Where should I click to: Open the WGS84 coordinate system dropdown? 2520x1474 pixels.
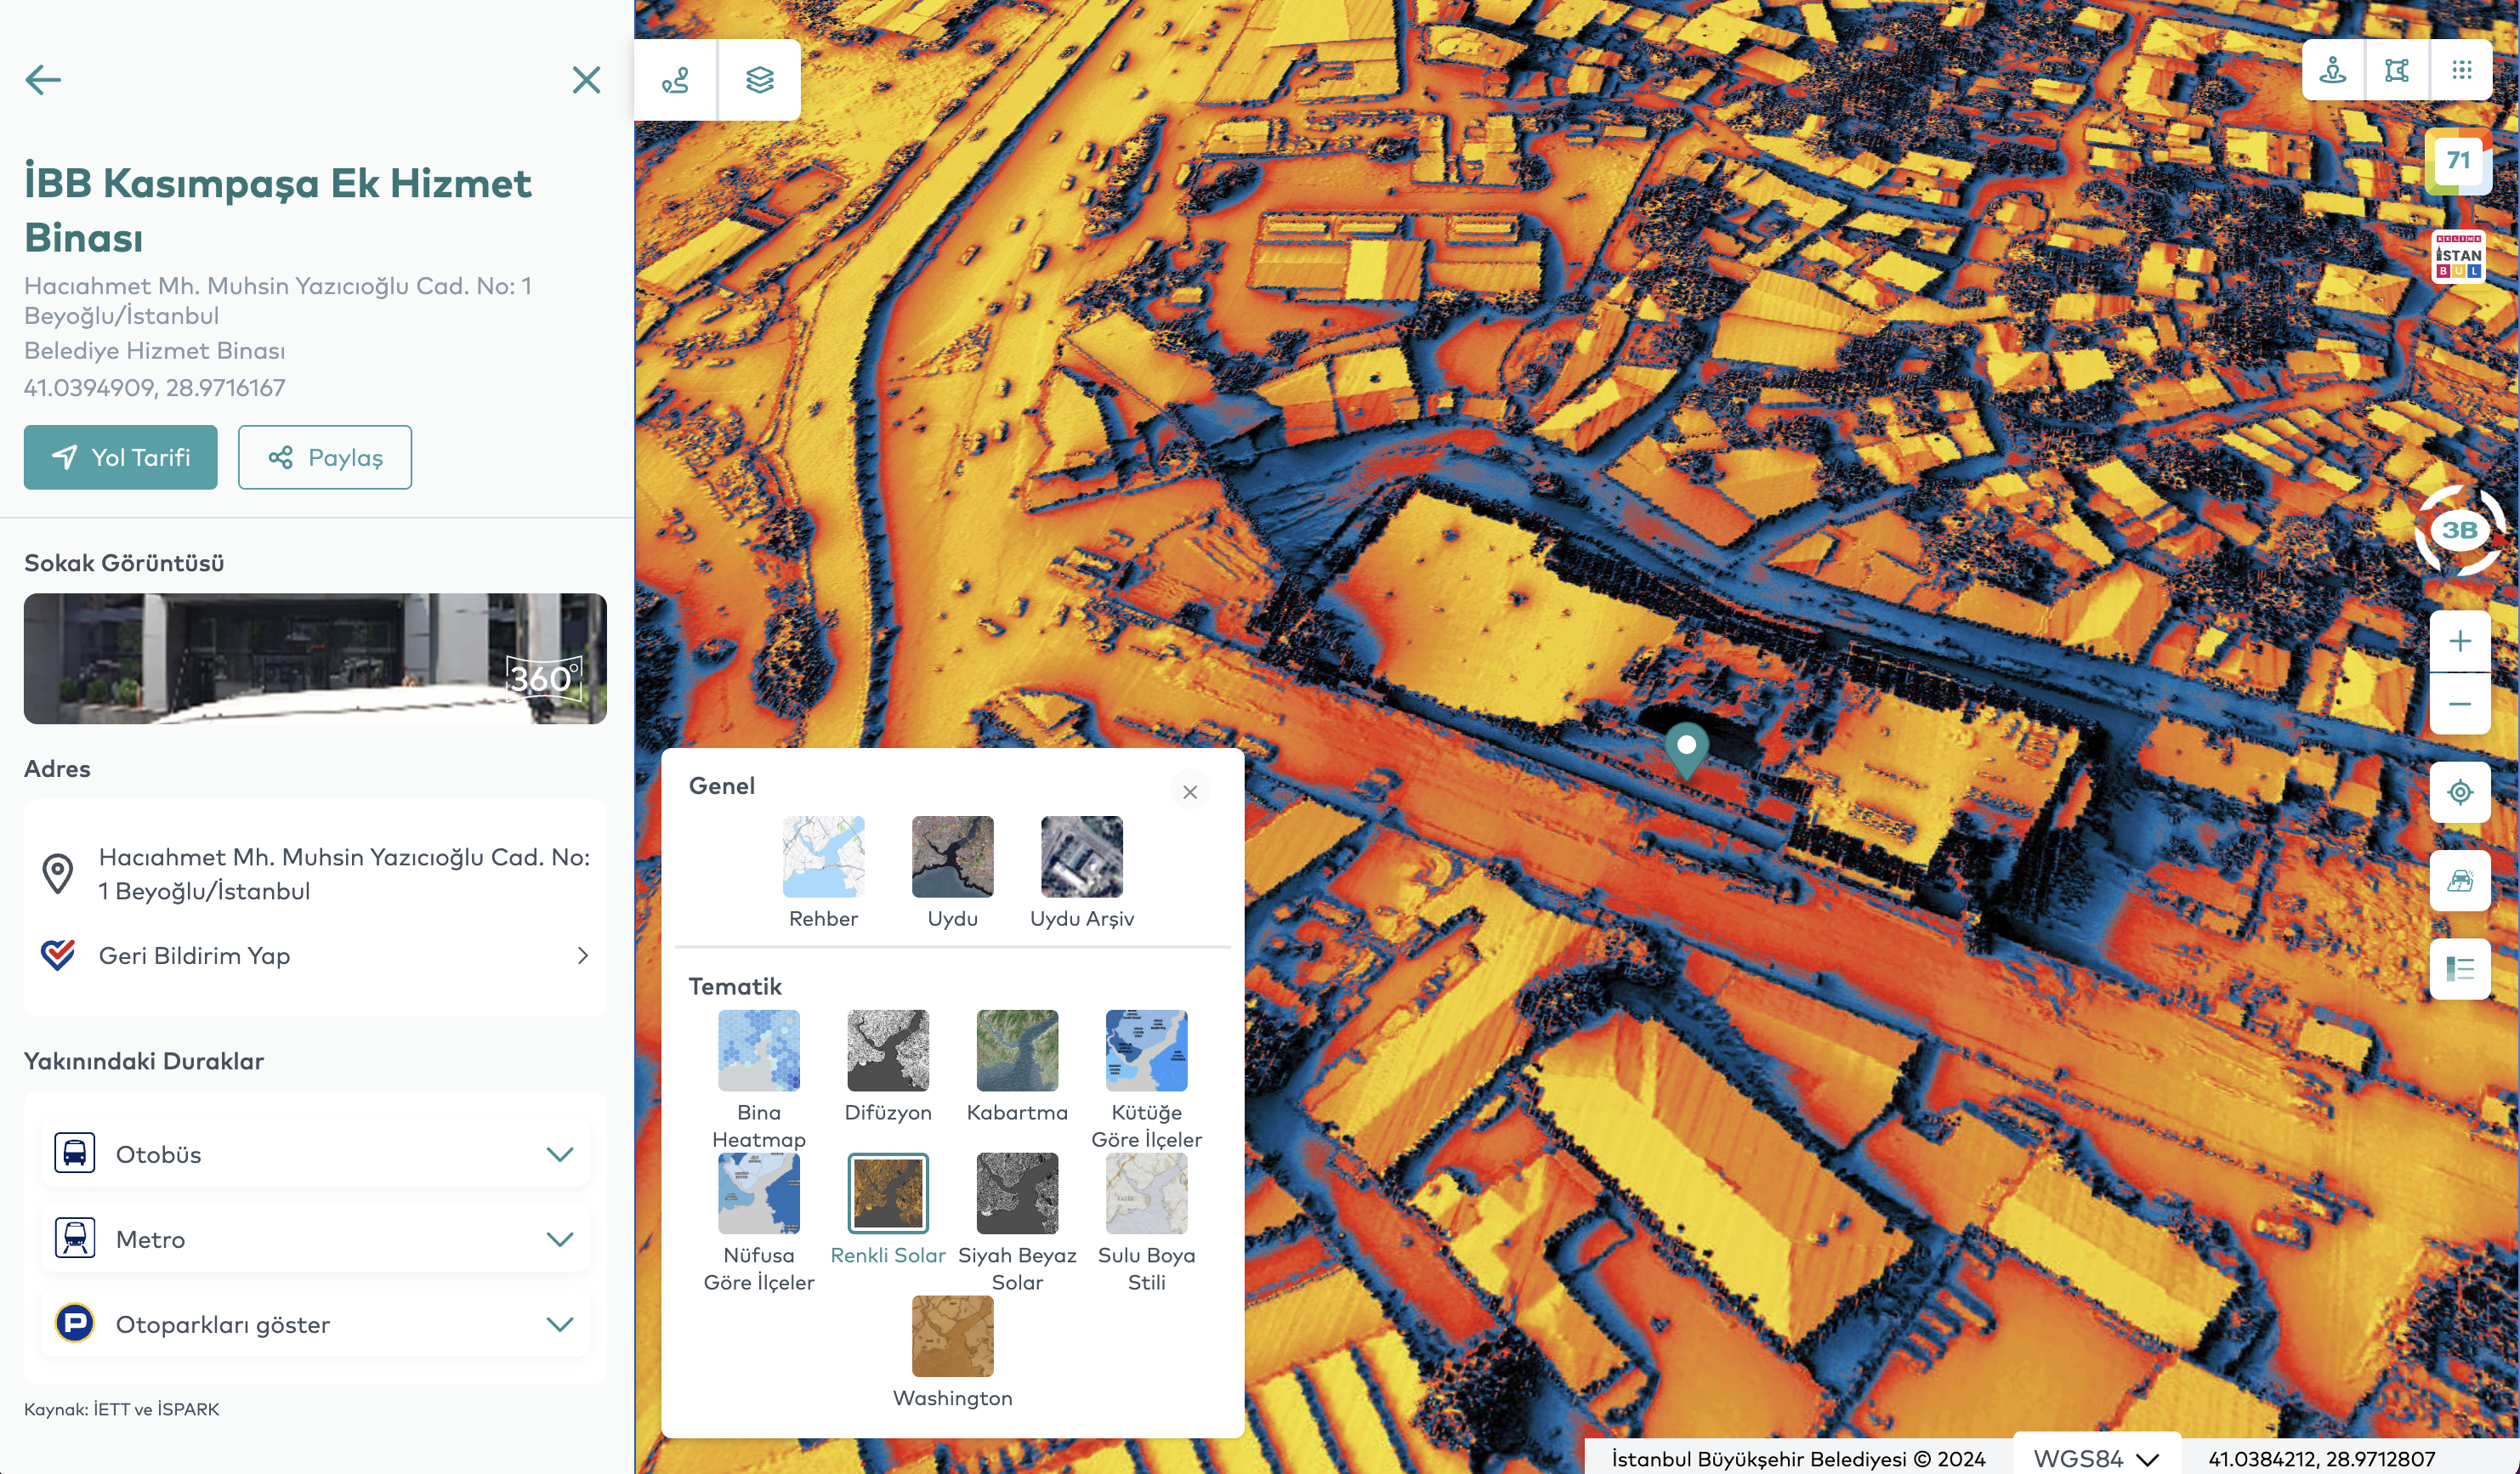click(x=2096, y=1458)
